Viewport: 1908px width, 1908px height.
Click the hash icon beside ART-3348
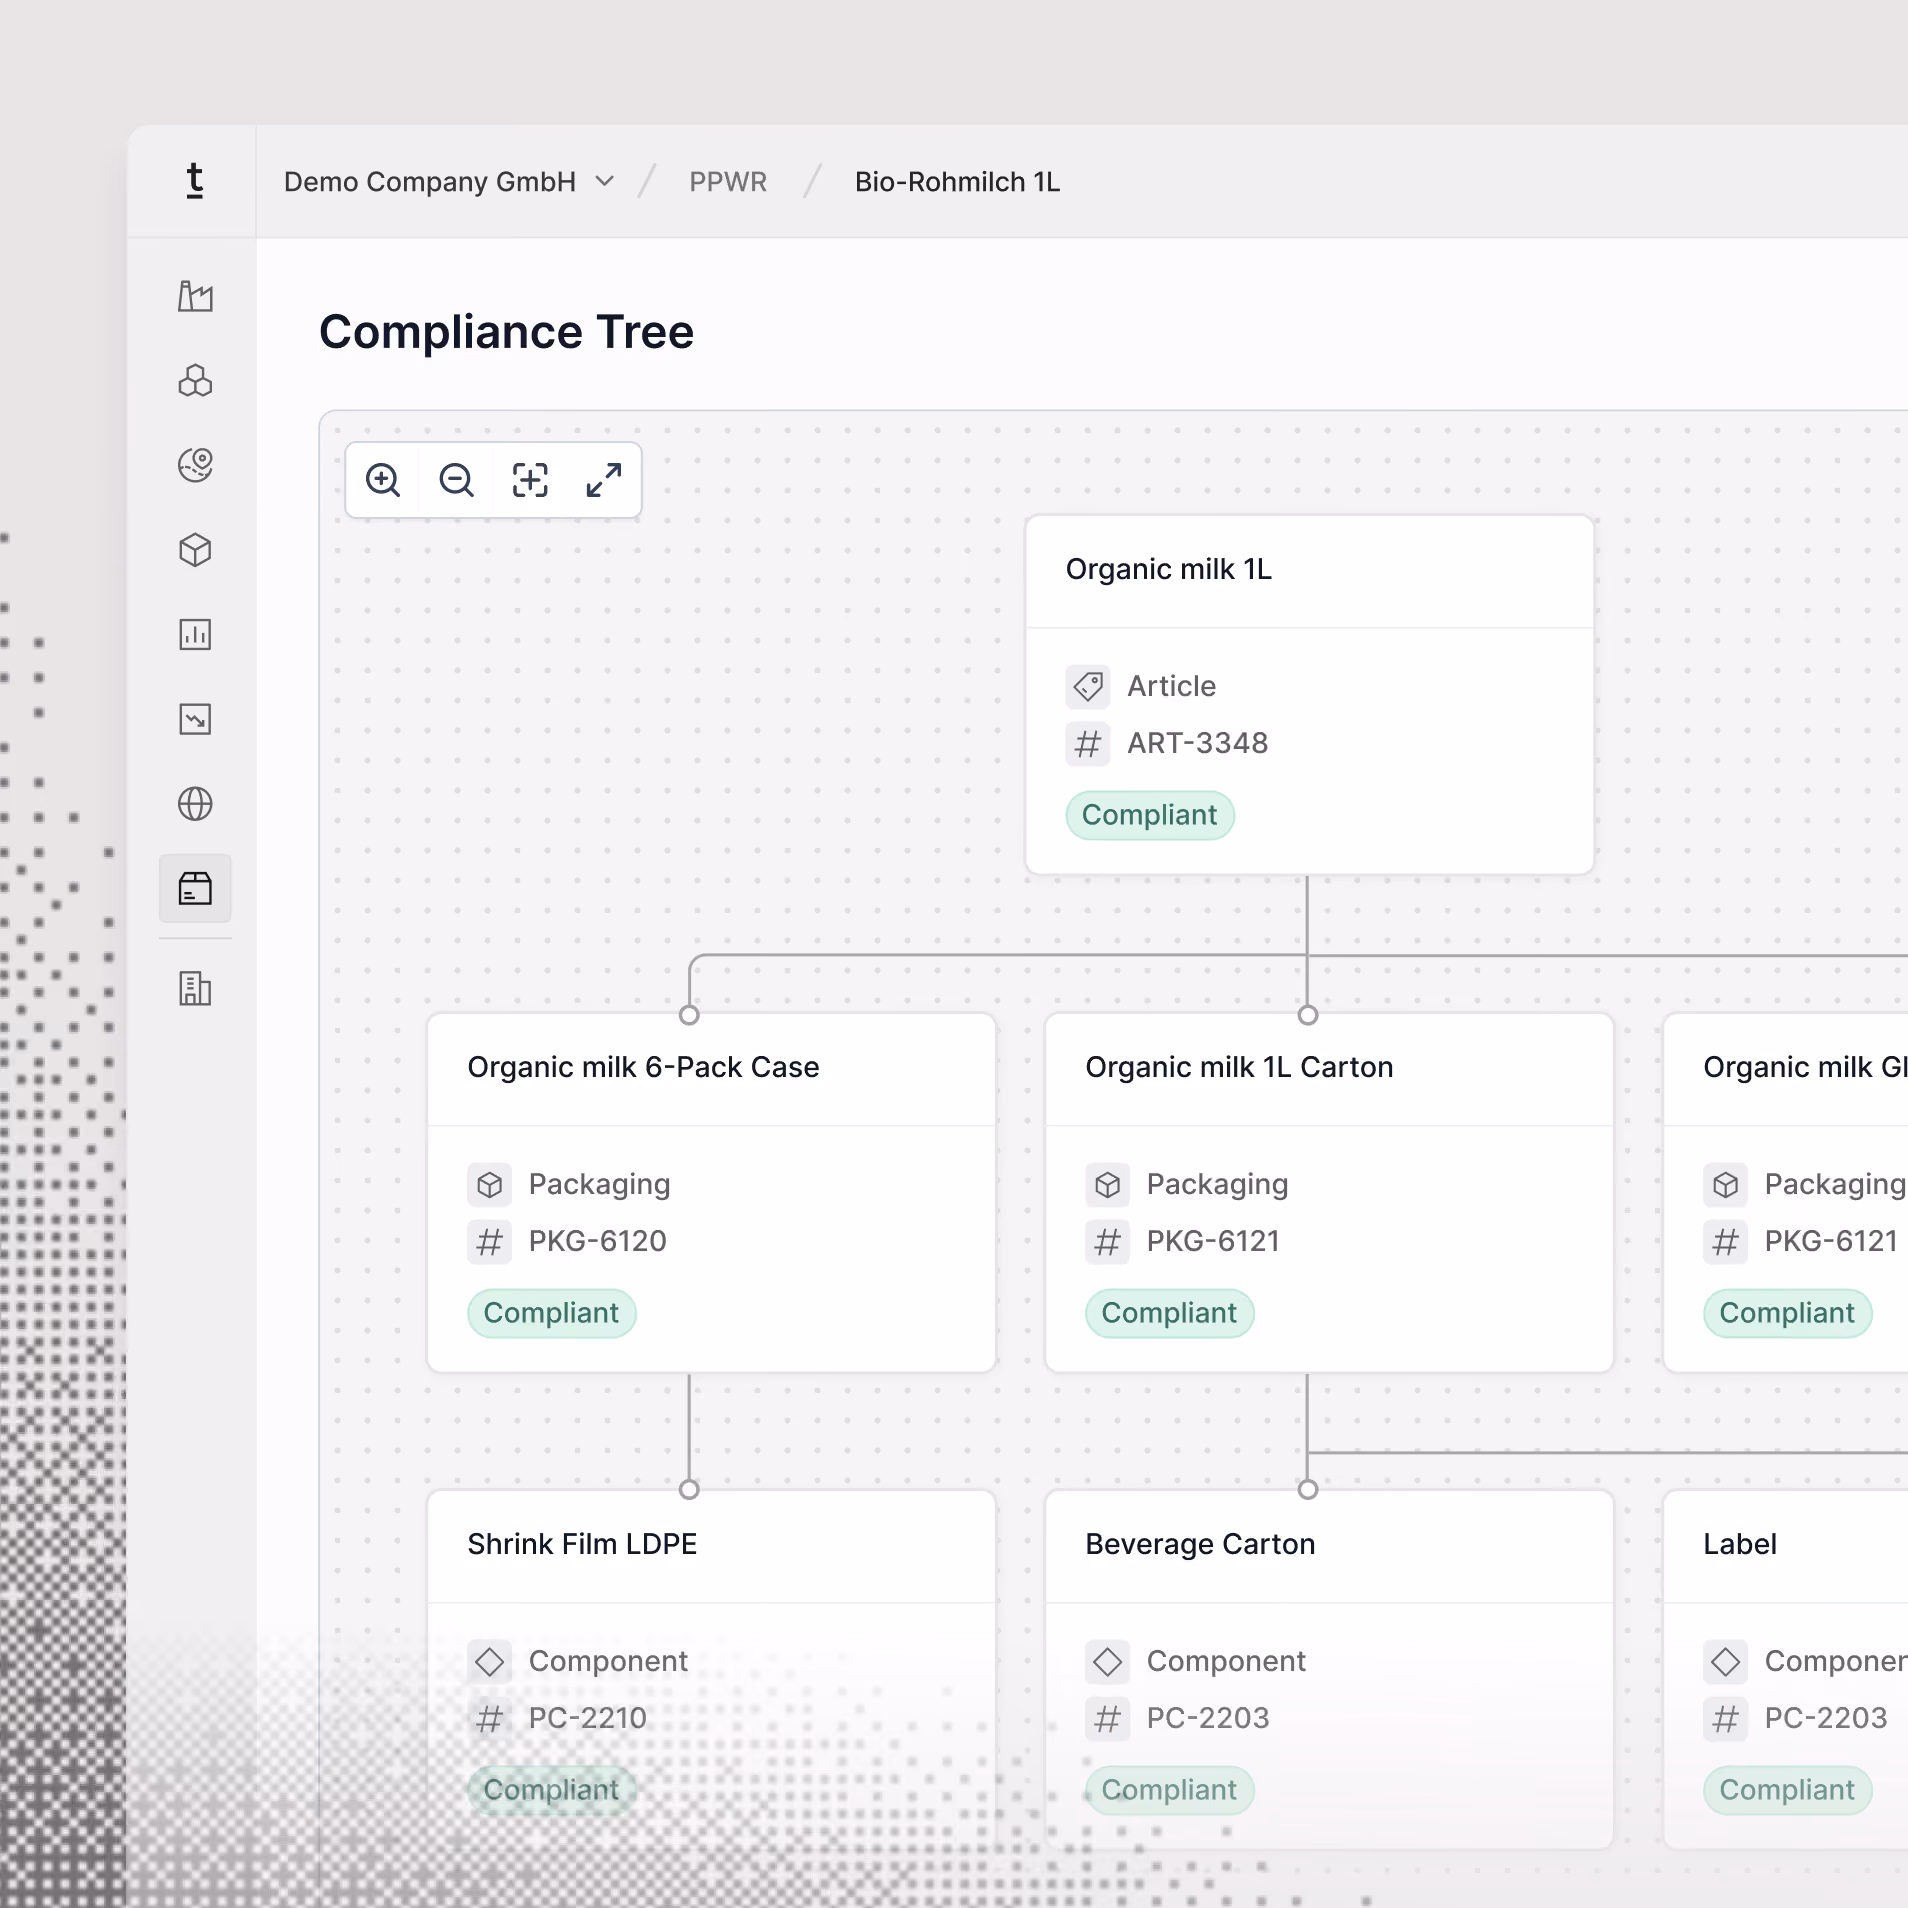(1088, 744)
